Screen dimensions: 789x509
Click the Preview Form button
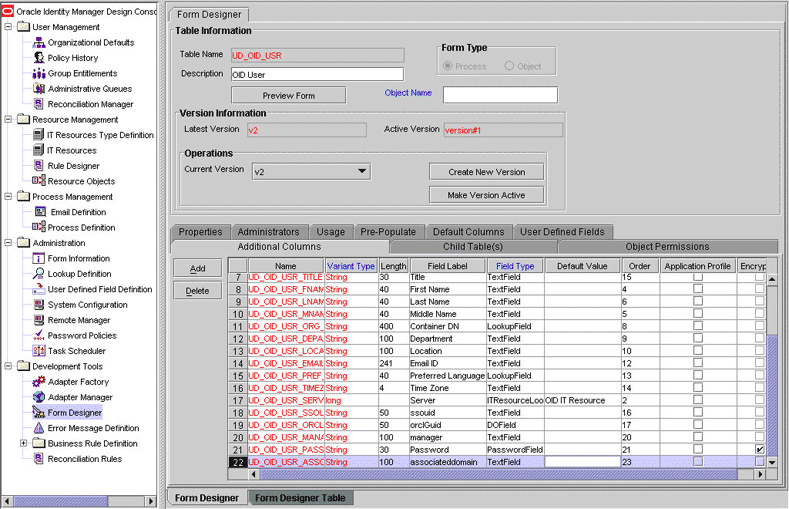click(x=288, y=95)
